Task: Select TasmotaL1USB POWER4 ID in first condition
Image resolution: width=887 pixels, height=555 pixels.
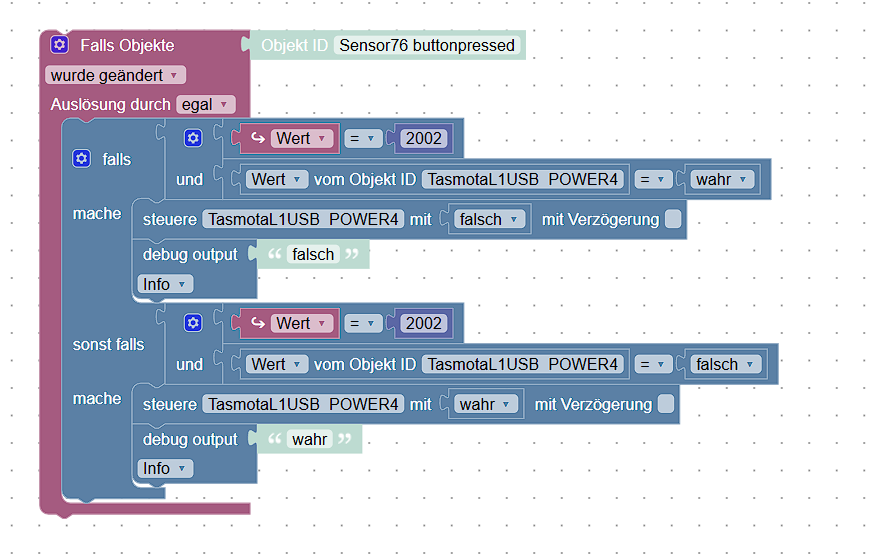Action: 523,179
